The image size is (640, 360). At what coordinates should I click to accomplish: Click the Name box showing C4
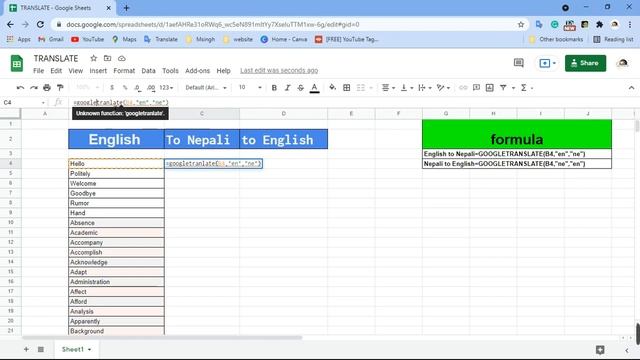(24, 102)
